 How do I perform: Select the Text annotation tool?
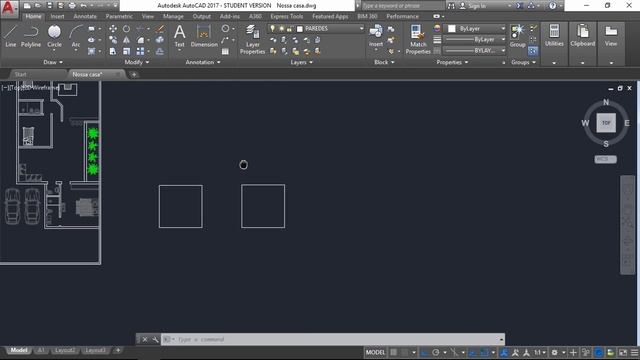(180, 36)
